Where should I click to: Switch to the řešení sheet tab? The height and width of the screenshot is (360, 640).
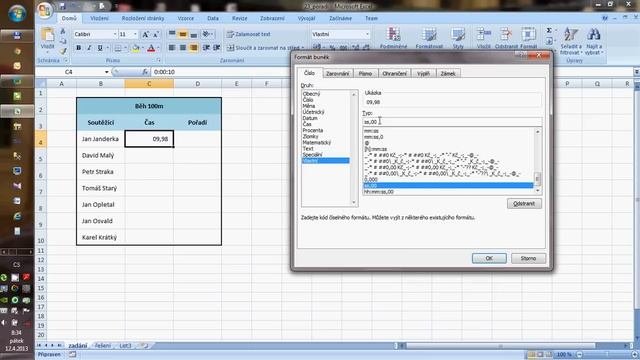(x=102, y=345)
